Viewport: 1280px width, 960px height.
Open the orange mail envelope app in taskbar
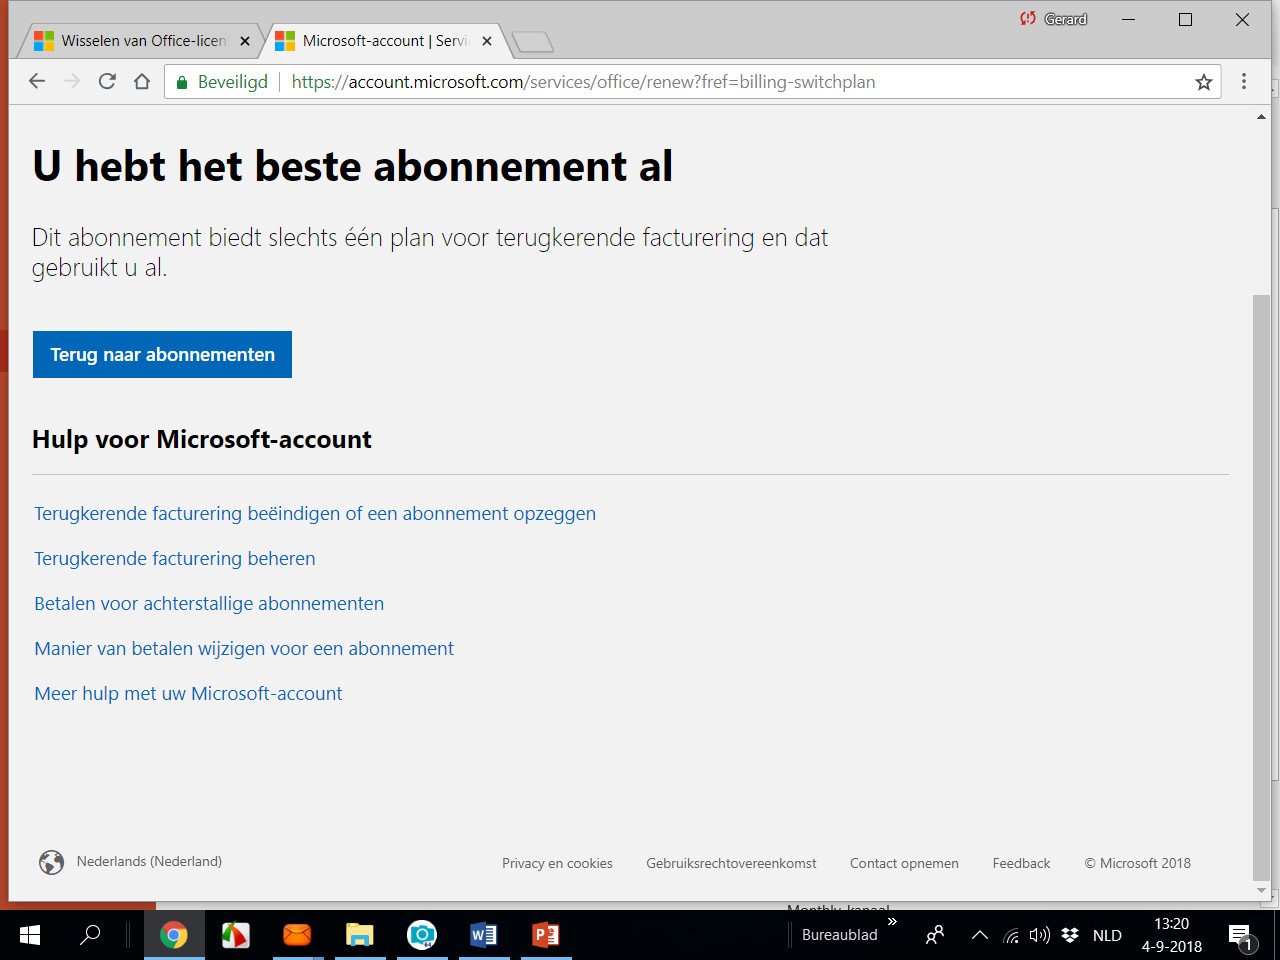tap(297, 935)
